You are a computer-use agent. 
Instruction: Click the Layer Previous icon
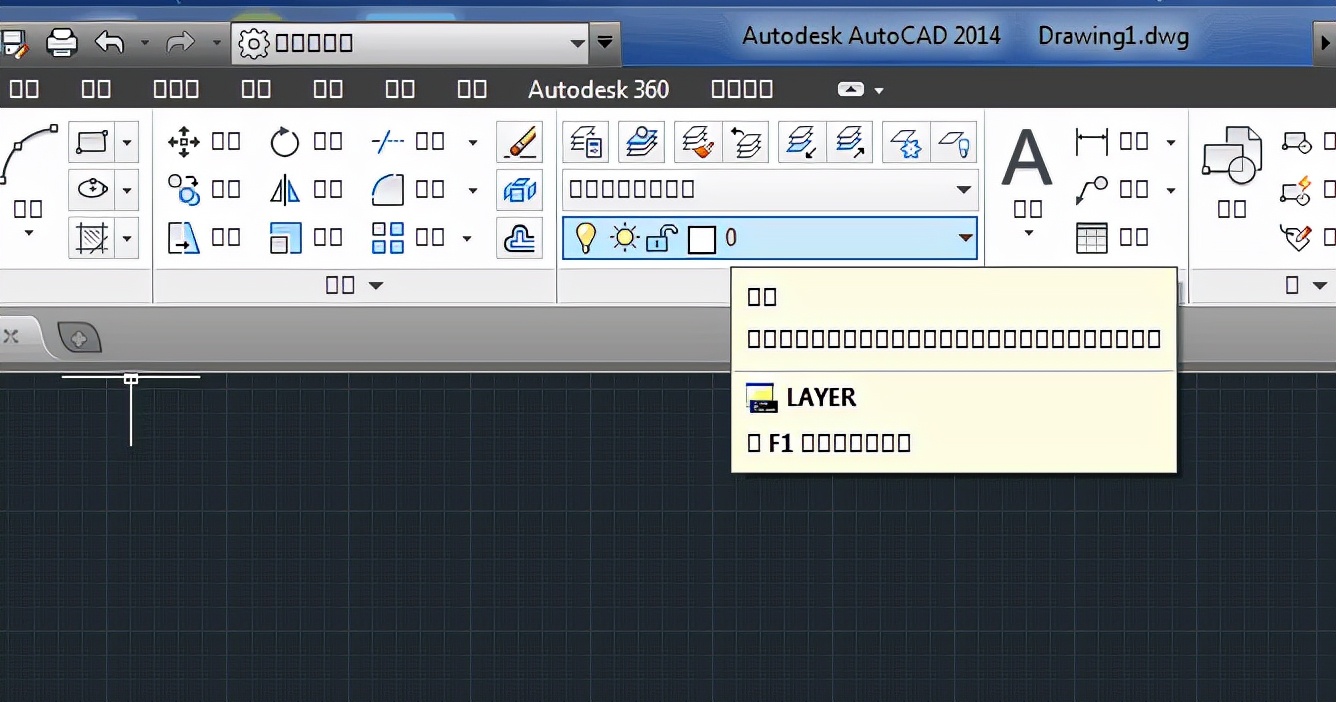(x=745, y=142)
